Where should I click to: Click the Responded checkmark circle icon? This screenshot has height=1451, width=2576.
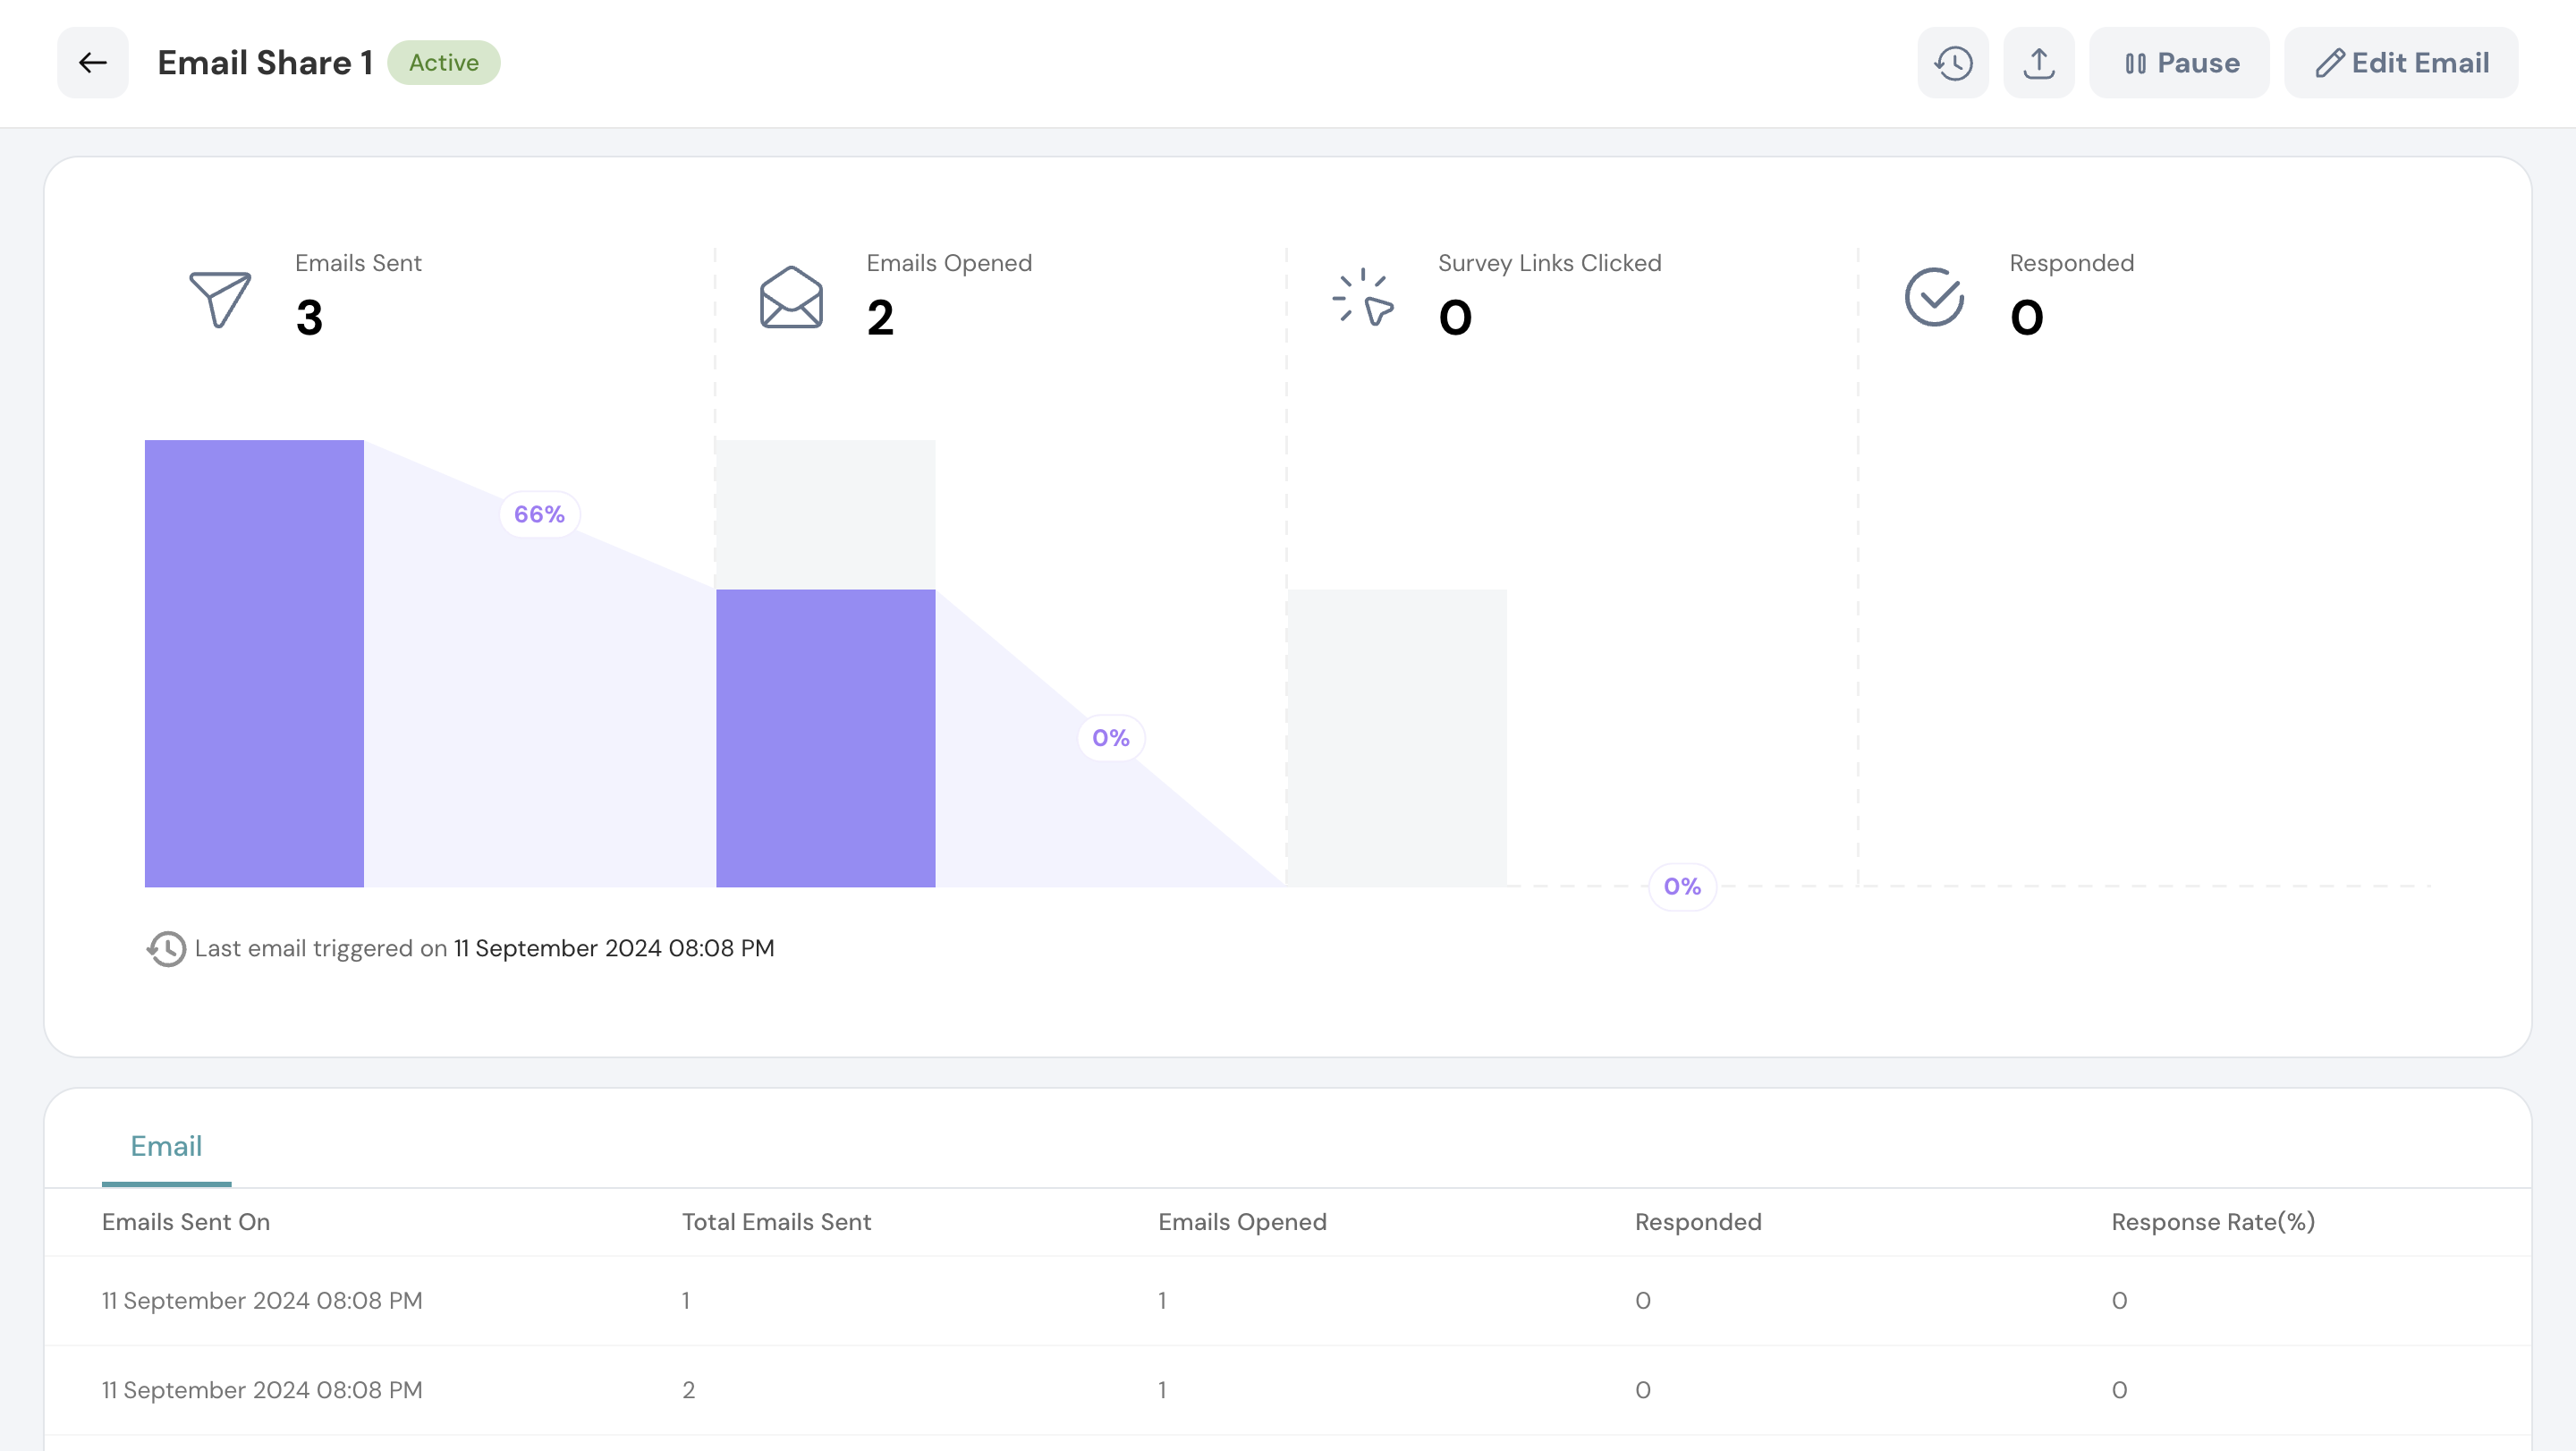pos(1934,298)
